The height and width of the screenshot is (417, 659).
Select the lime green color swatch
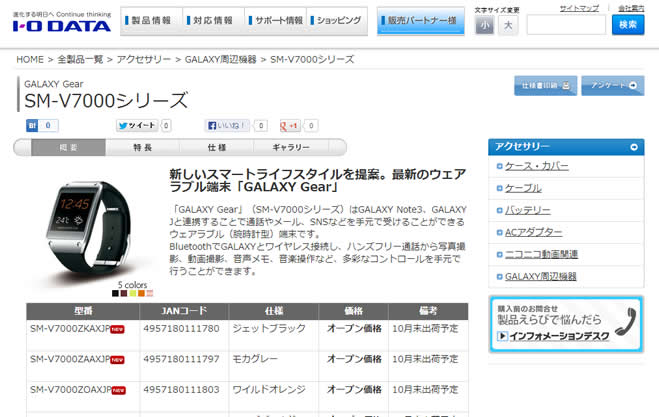[x=133, y=293]
